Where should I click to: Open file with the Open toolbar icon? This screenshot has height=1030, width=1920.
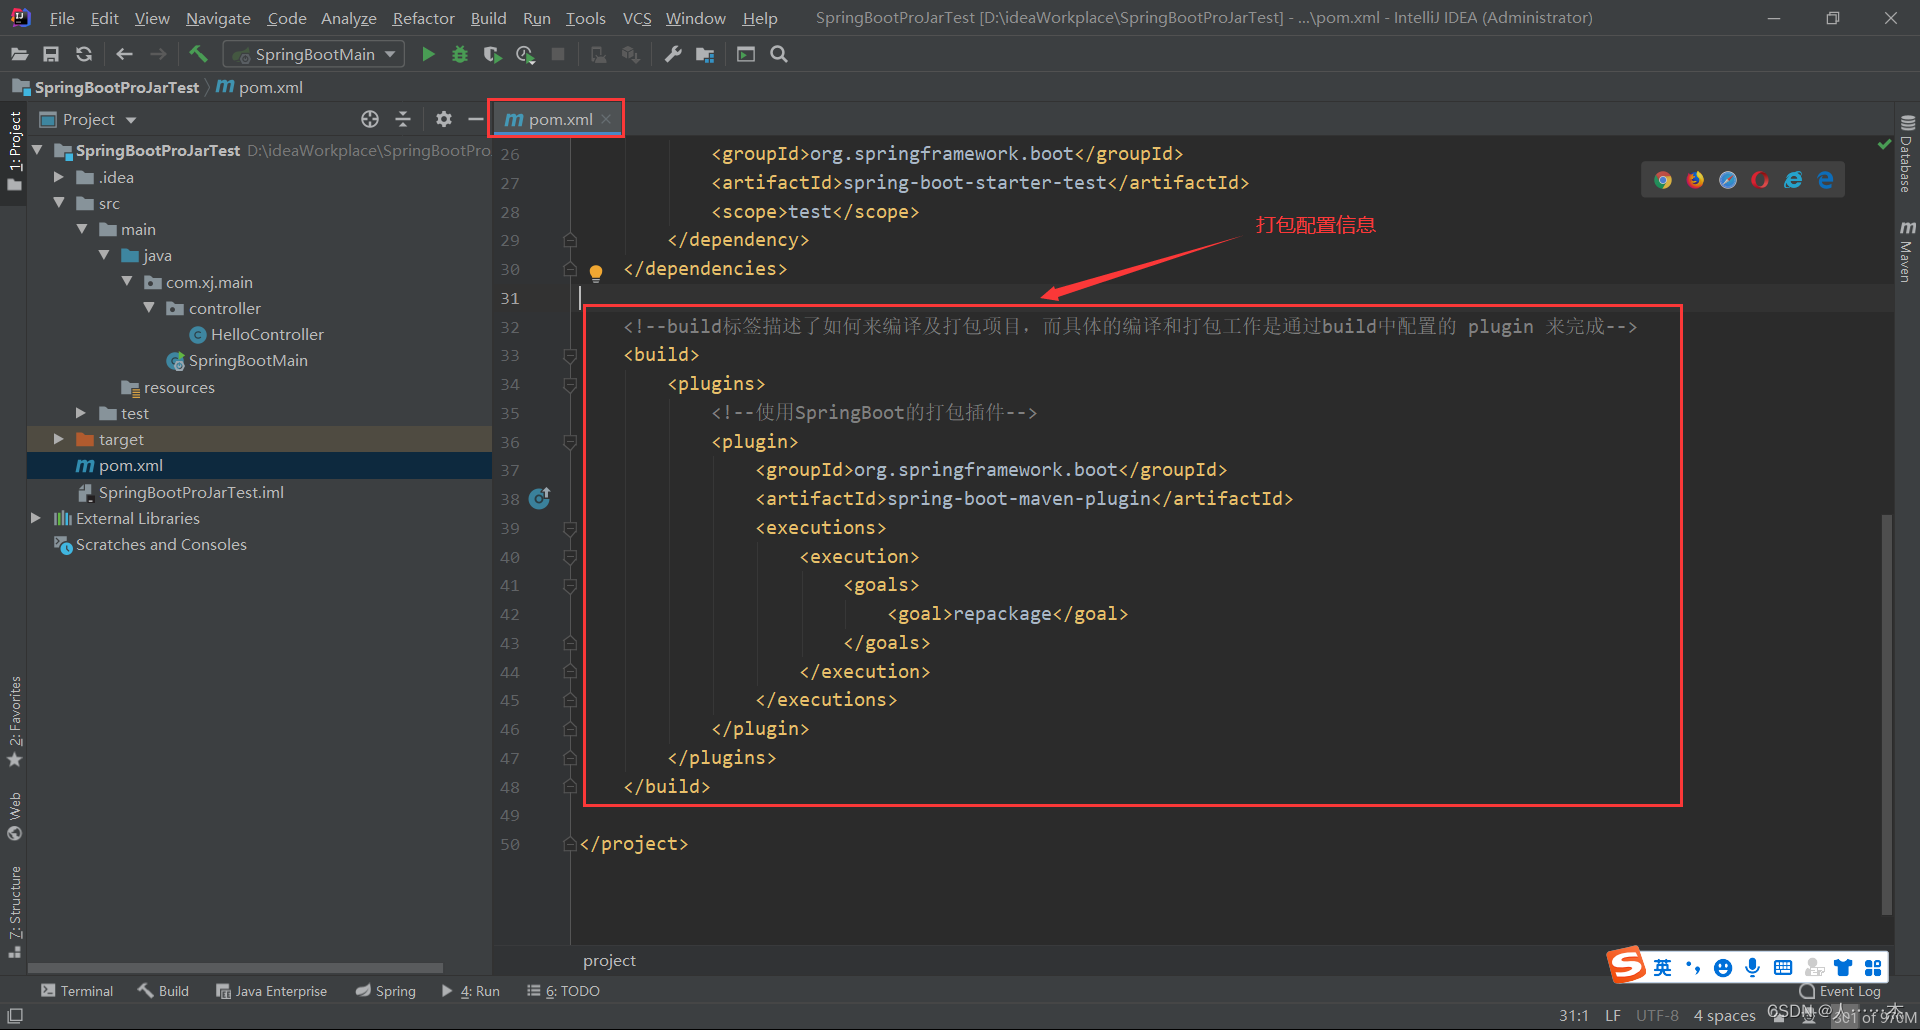pos(19,54)
